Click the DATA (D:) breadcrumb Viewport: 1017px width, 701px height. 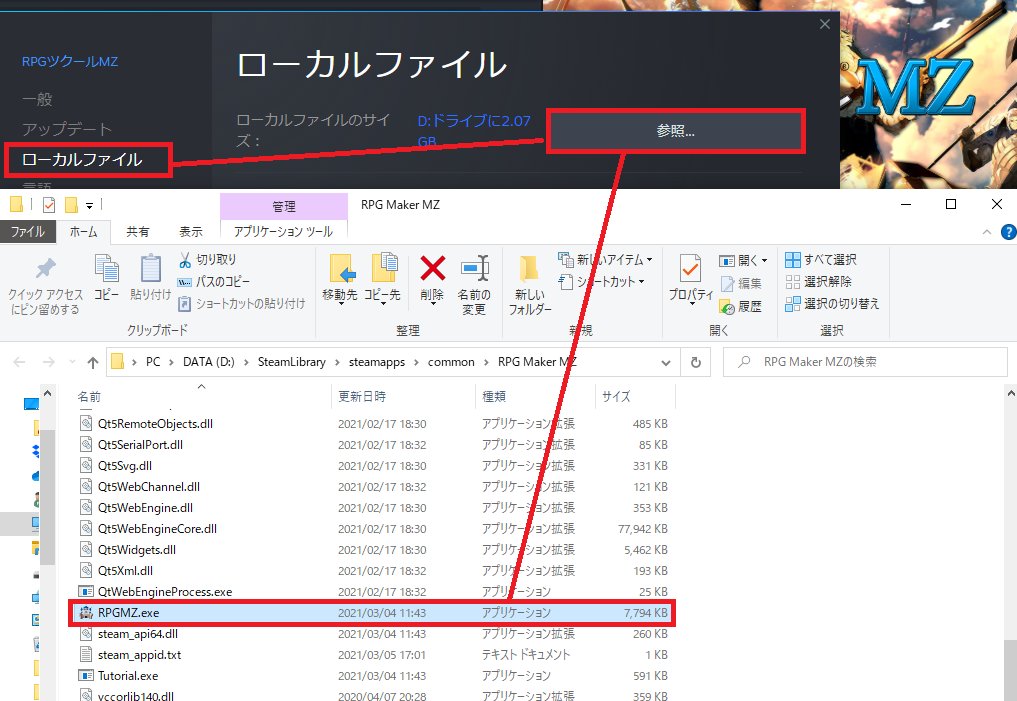coord(208,362)
